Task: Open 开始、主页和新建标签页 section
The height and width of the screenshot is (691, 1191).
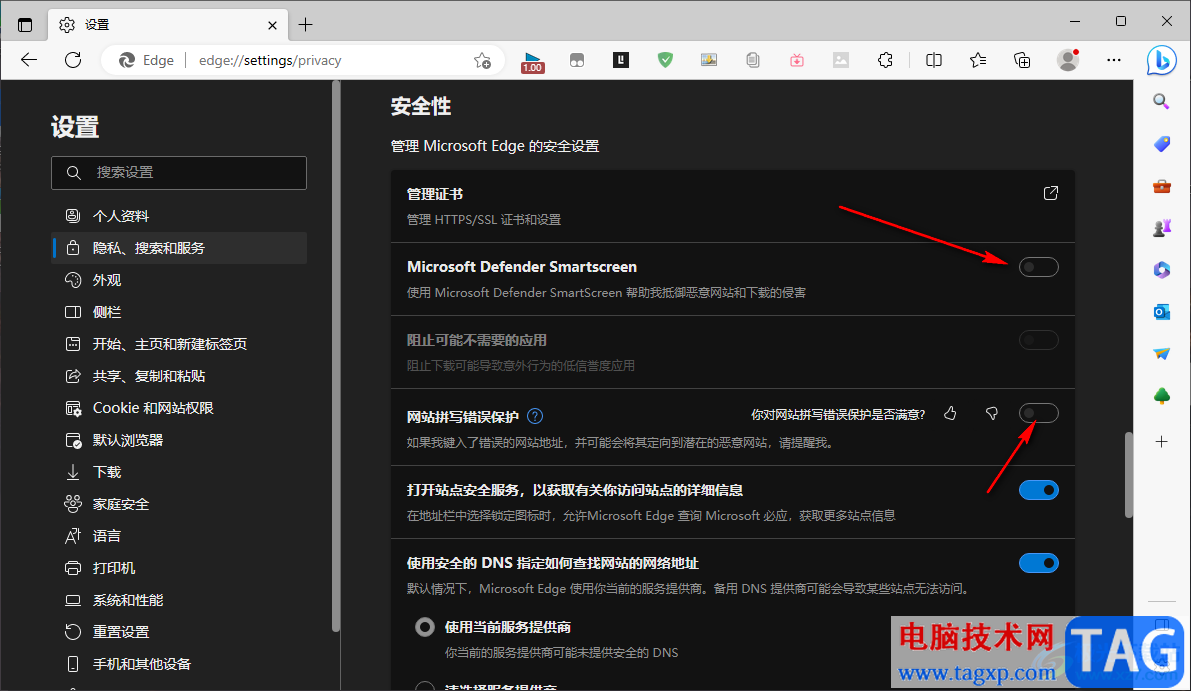Action: point(179,344)
